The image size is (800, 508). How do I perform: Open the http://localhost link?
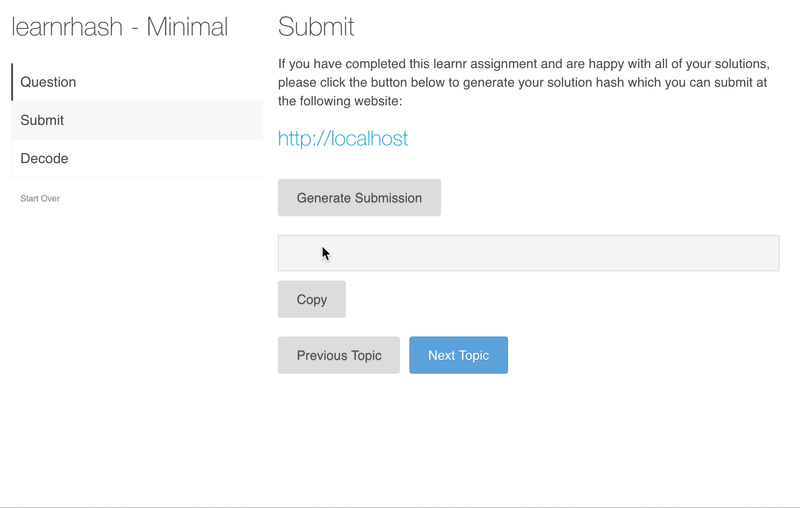[343, 138]
